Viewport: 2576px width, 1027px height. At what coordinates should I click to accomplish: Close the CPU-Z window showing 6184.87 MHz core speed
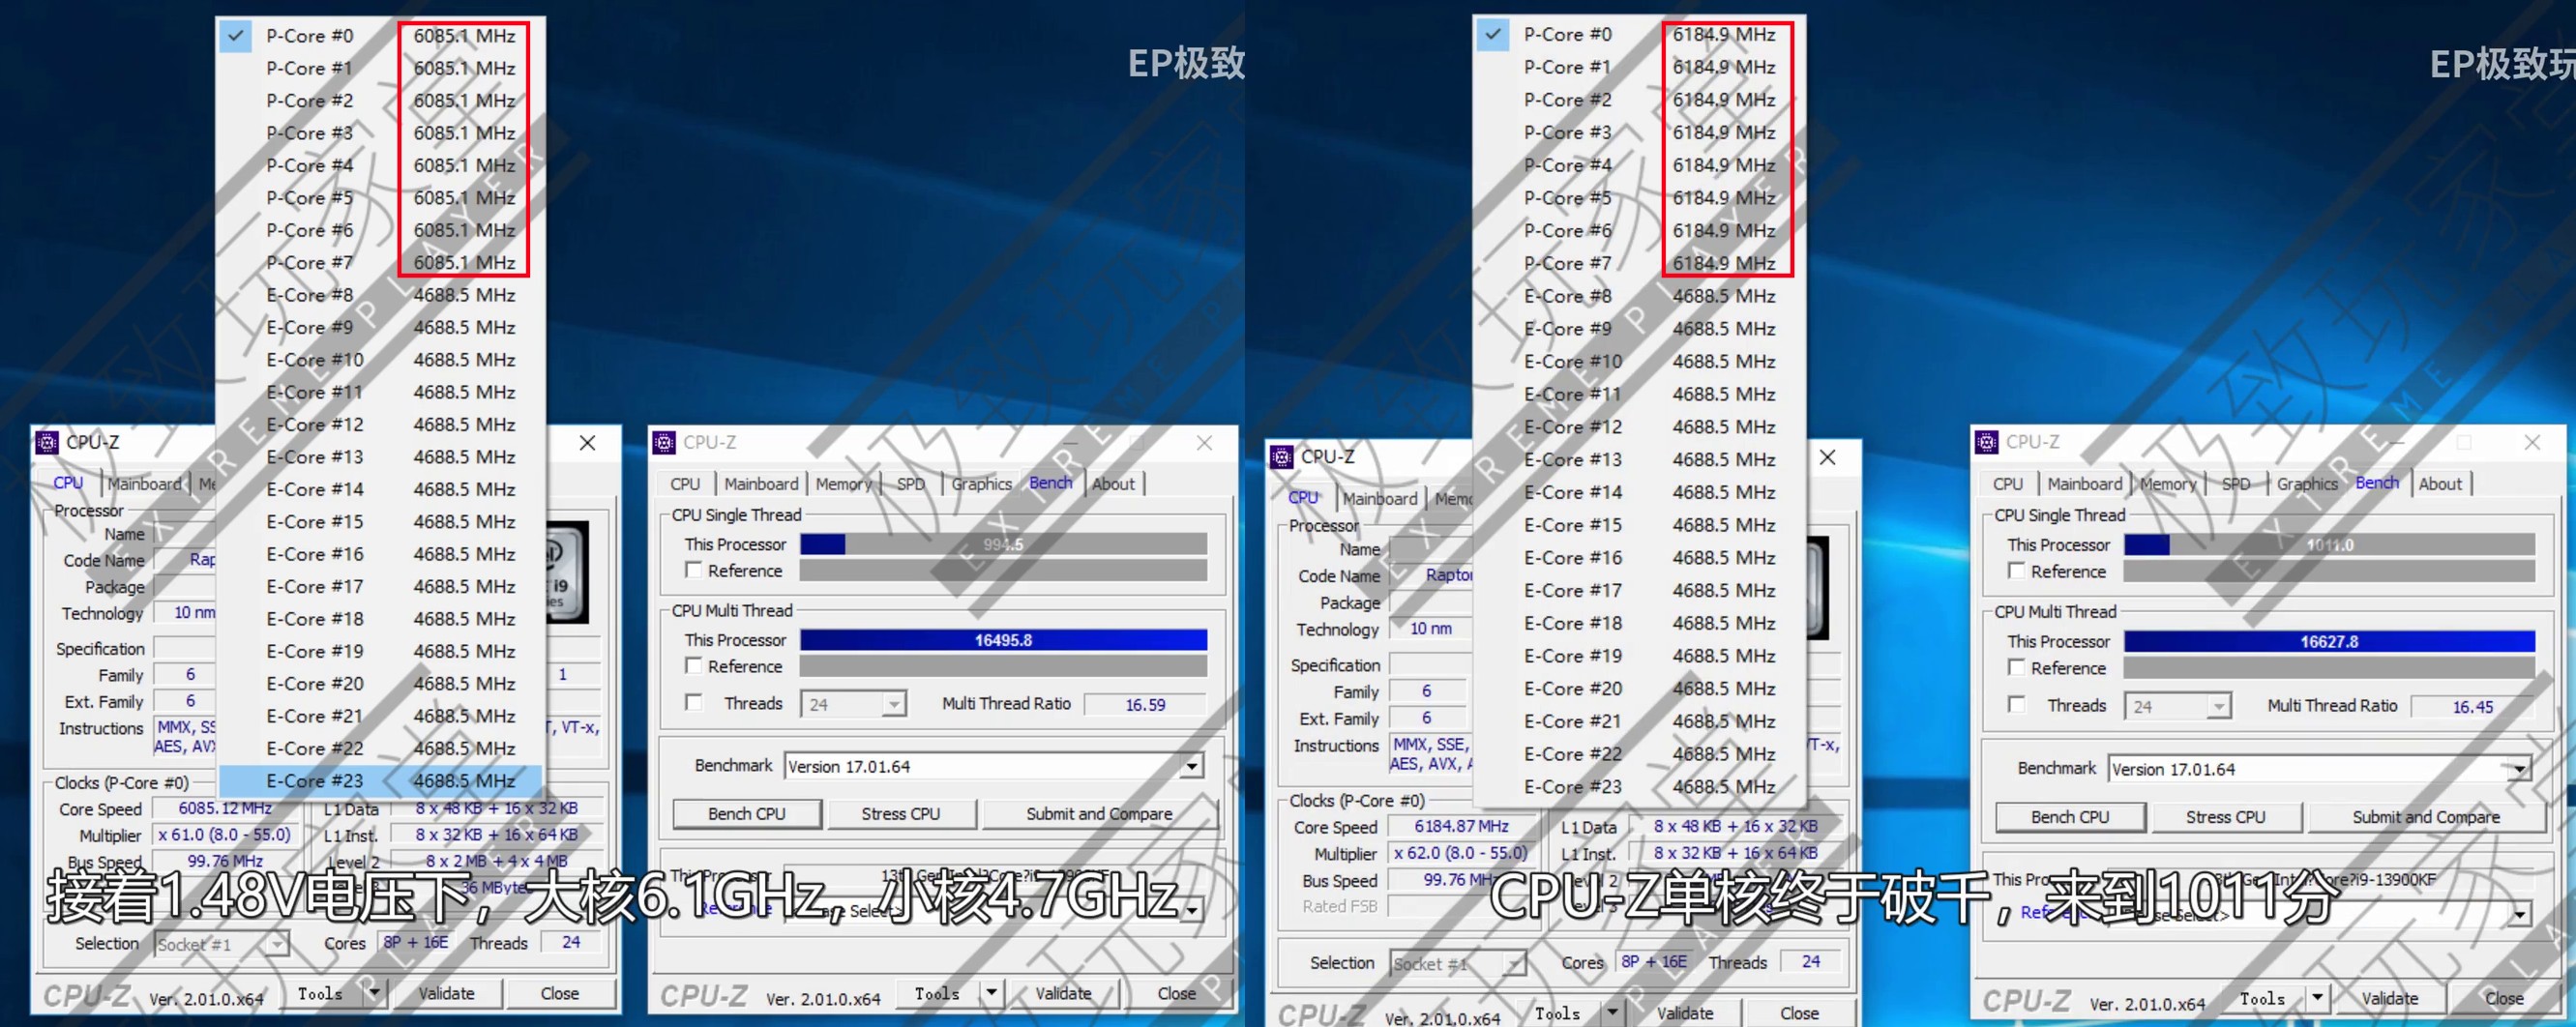pyautogui.click(x=1827, y=457)
